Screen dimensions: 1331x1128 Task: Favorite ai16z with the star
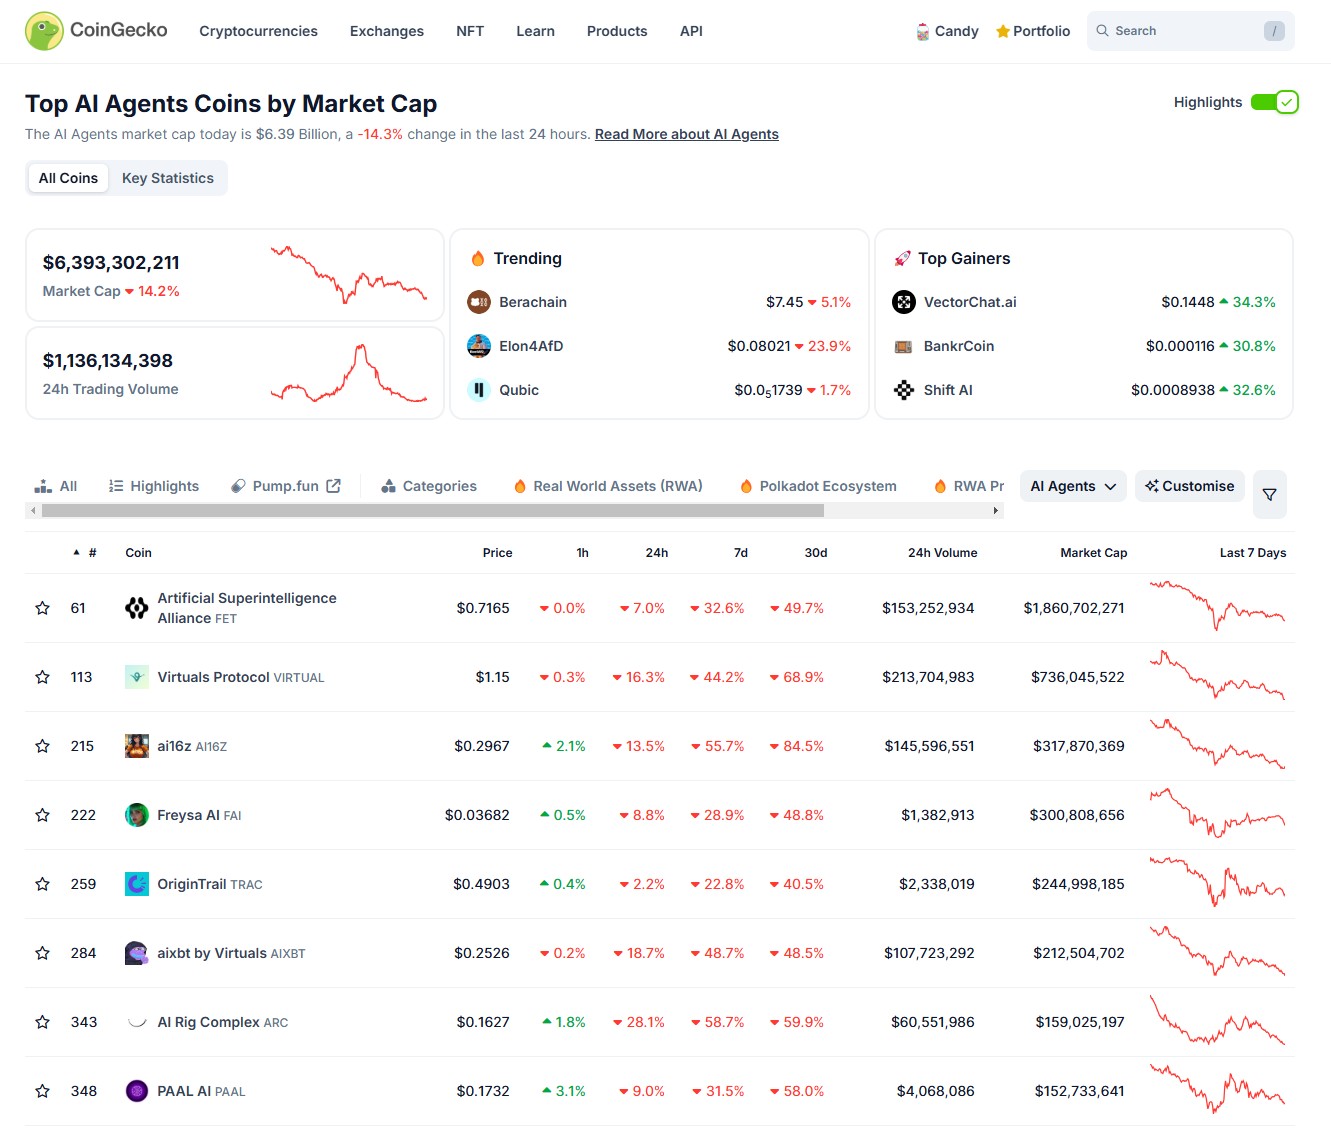pos(43,746)
